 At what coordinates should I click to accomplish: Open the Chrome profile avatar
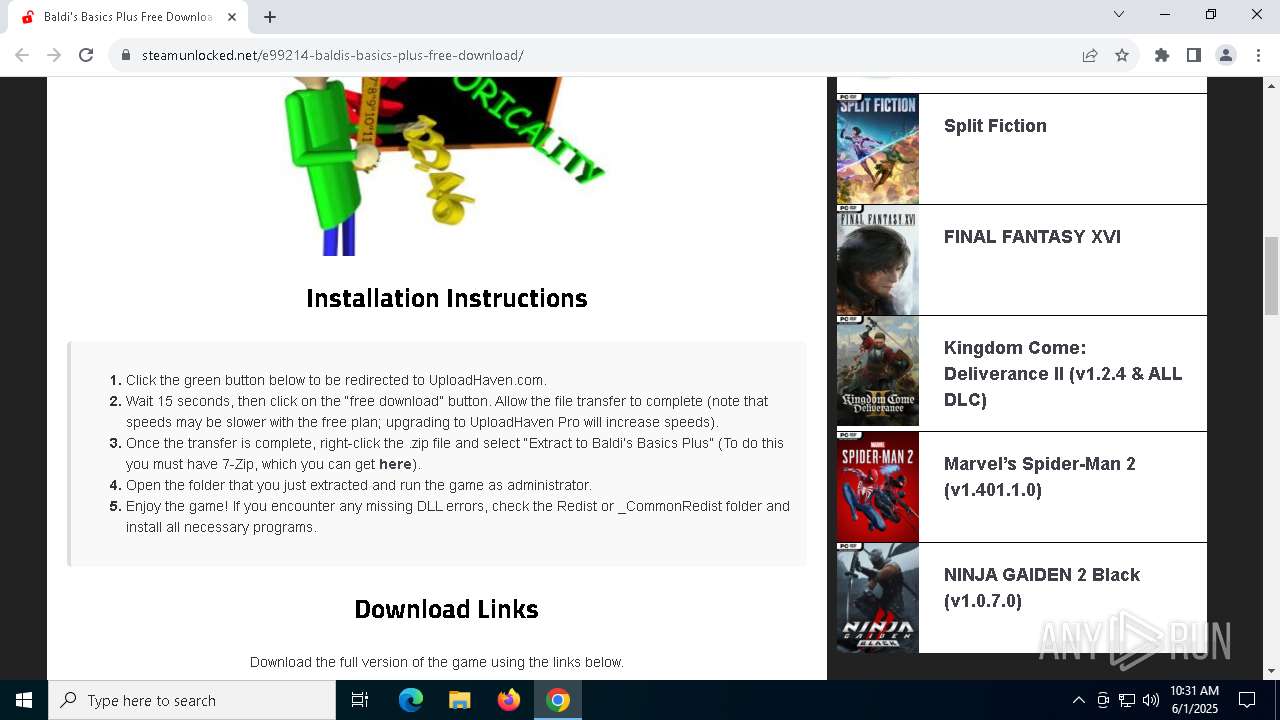pyautogui.click(x=1226, y=55)
